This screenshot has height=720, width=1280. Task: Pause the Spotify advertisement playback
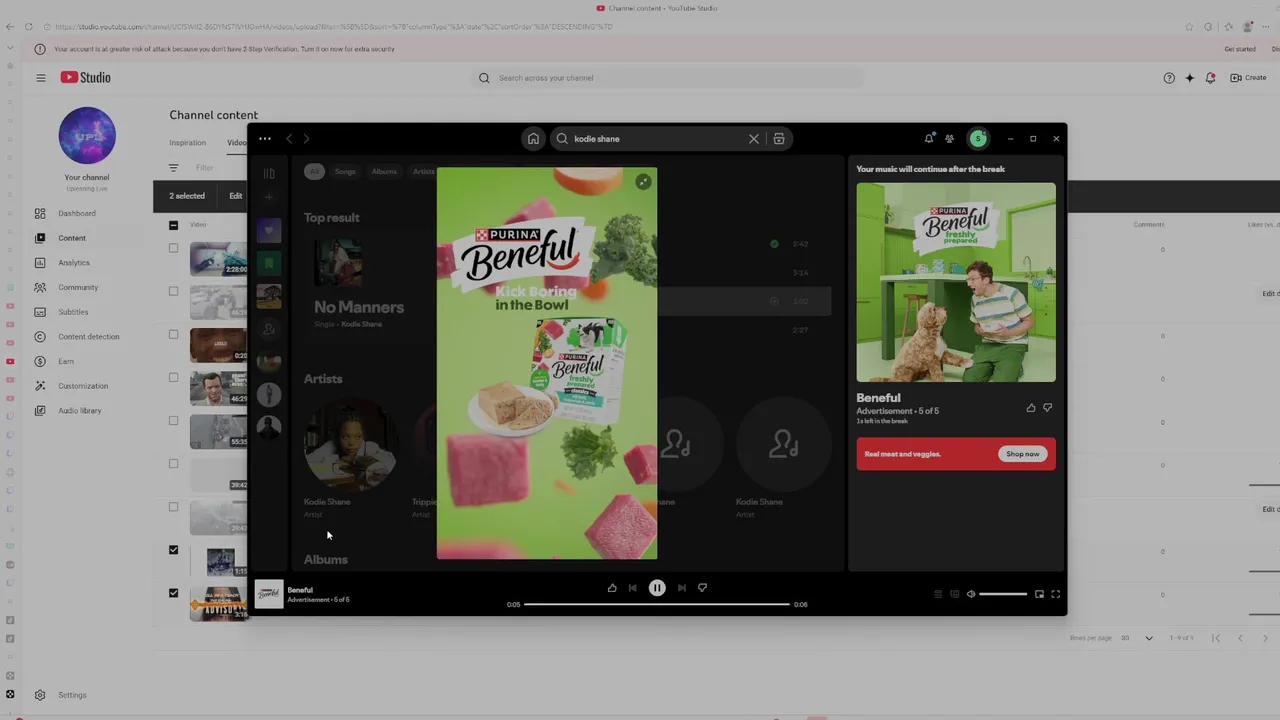657,588
